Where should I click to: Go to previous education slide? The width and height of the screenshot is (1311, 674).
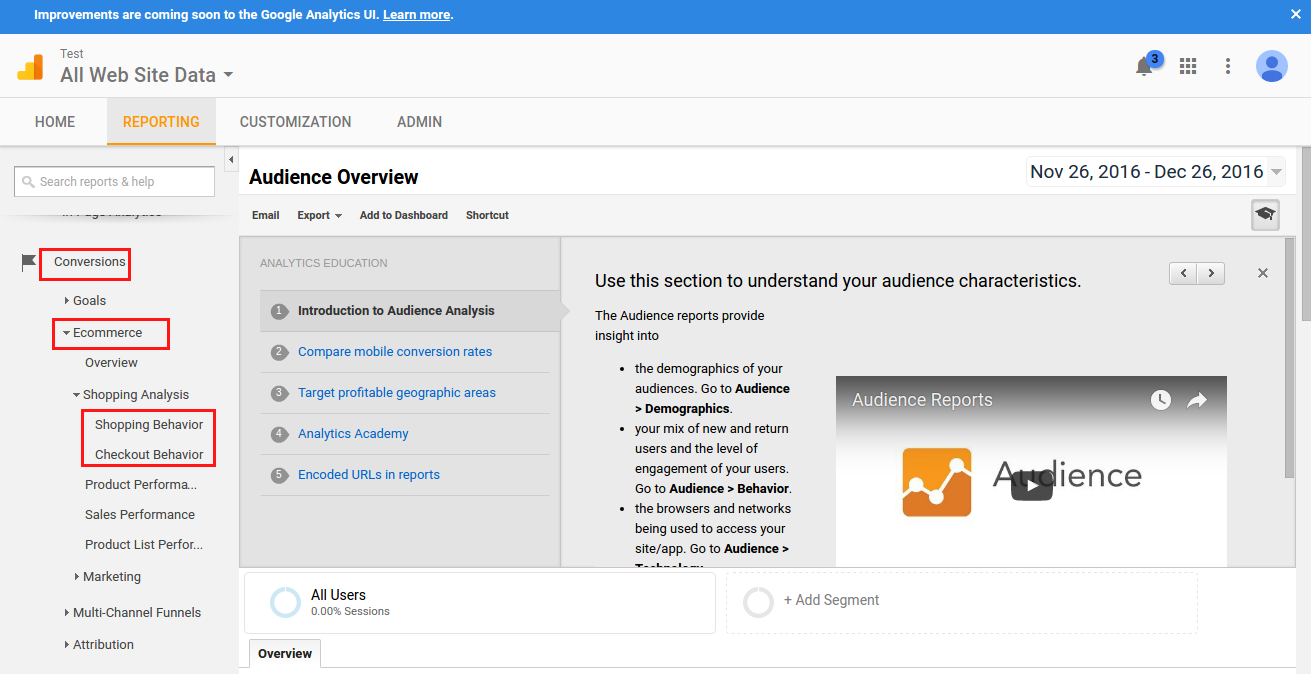1184,273
